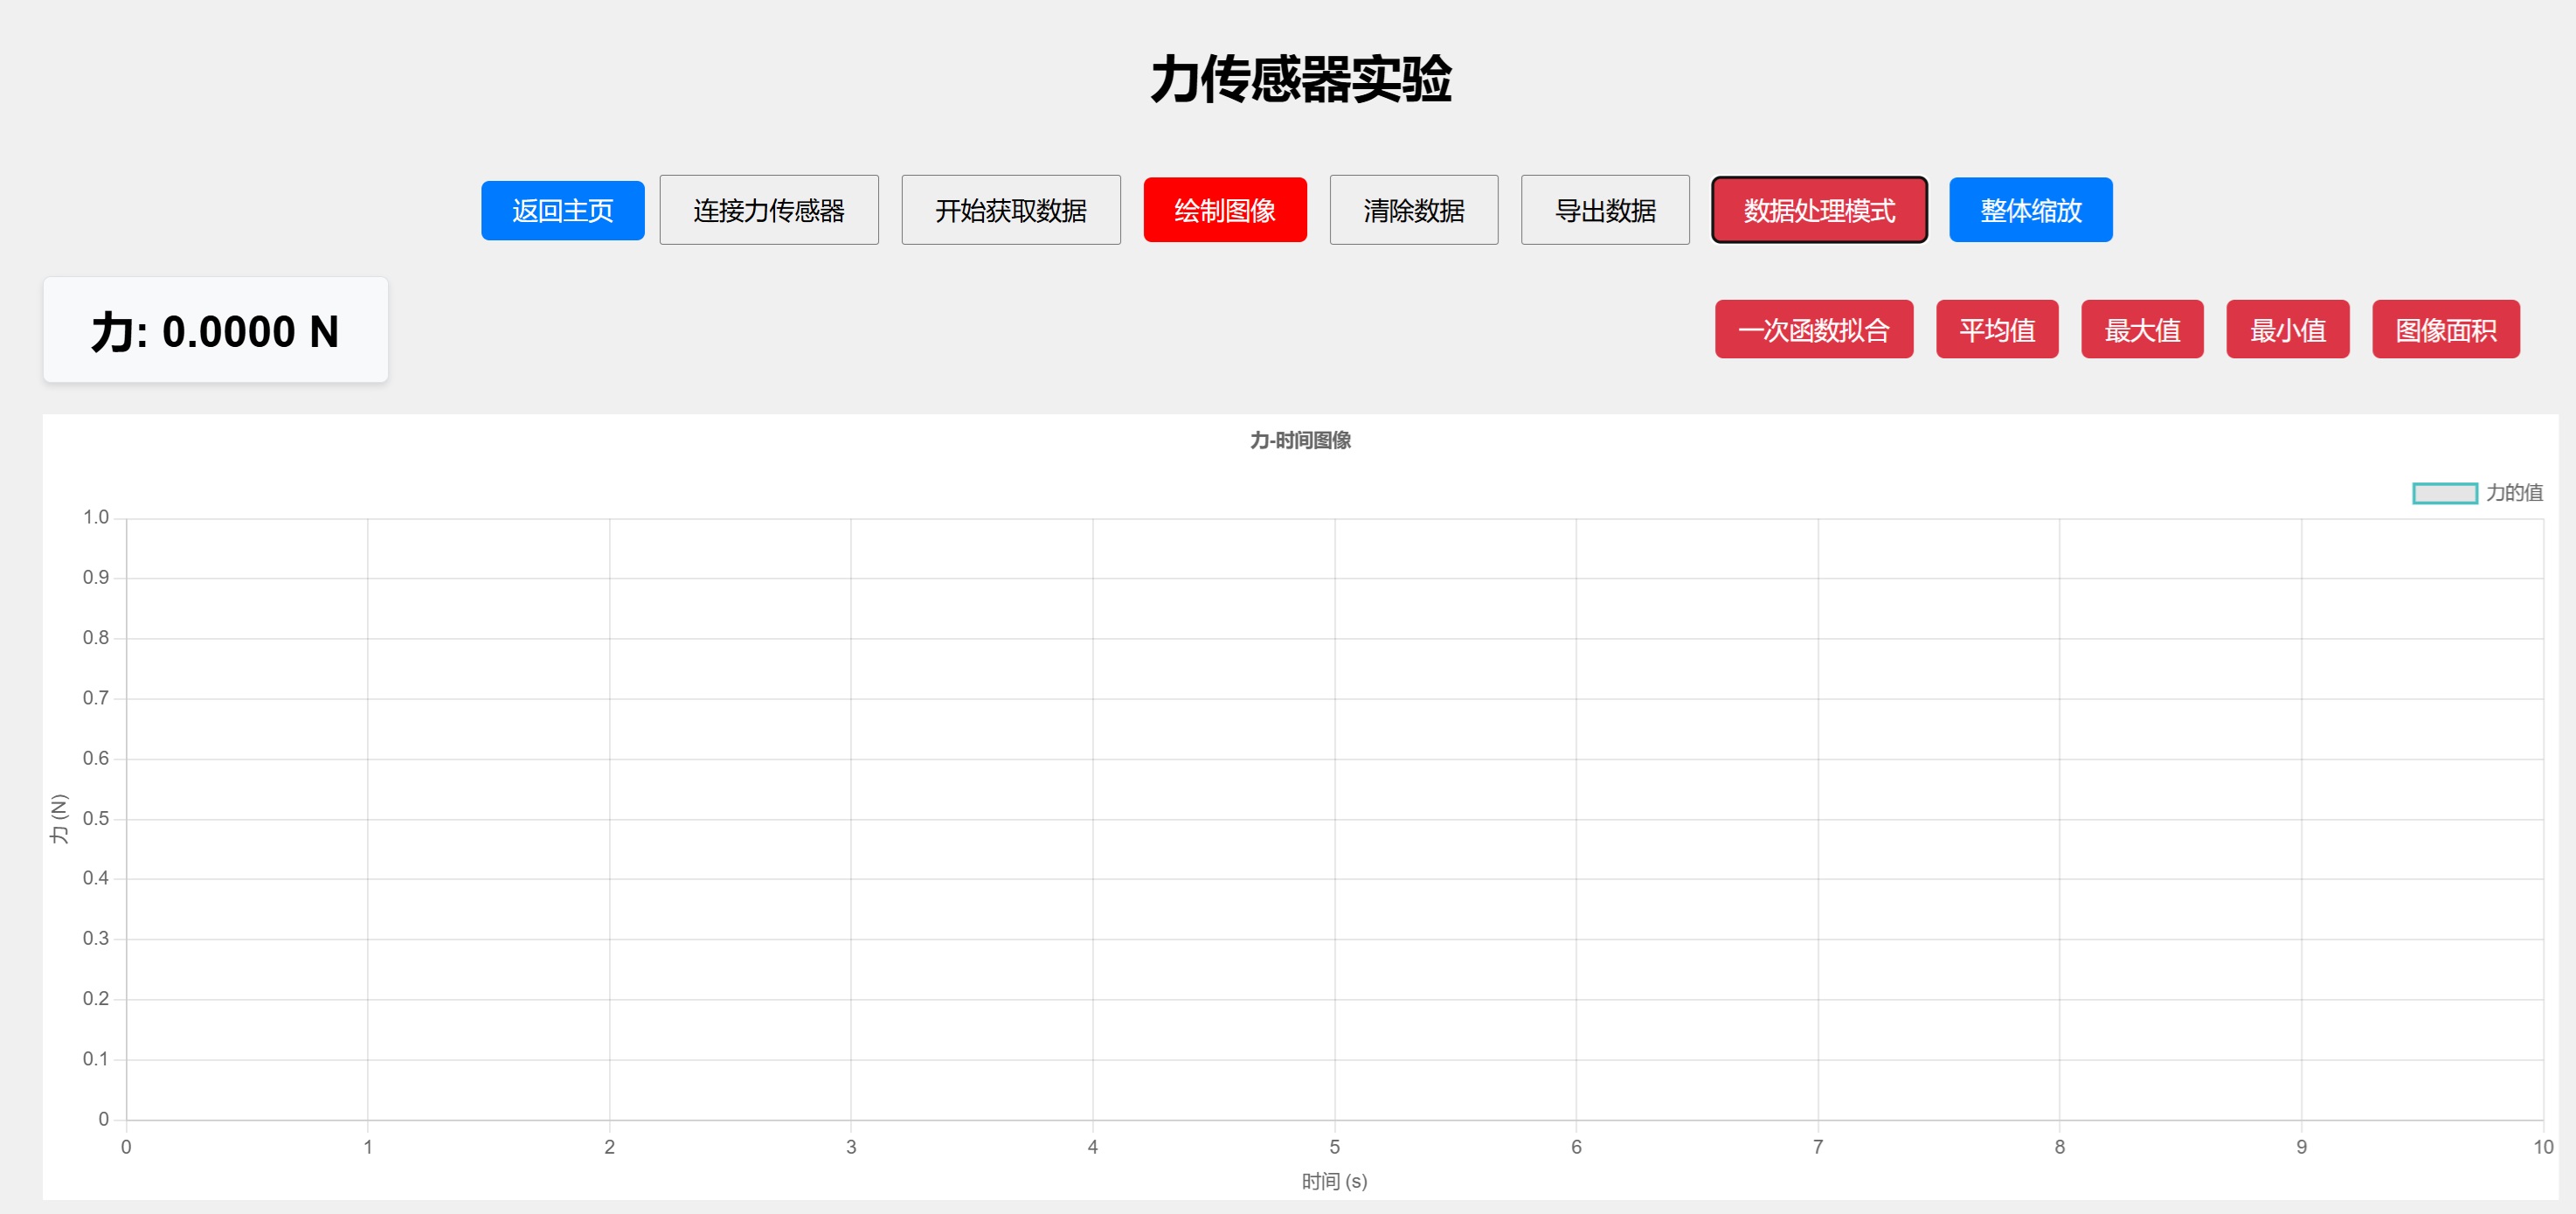Screen dimensions: 2576x1214
Task: Click the 整体缩放 zoom button
Action: (x=2029, y=209)
